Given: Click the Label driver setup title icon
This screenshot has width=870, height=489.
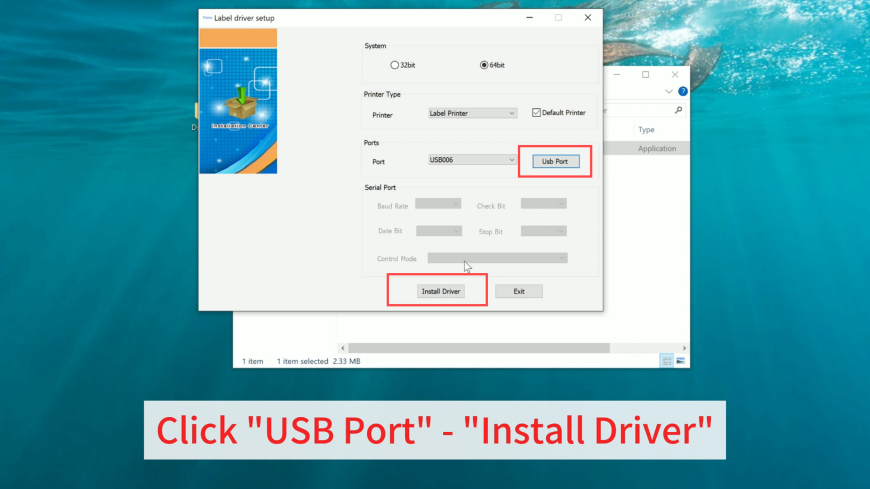Looking at the screenshot, I should [x=207, y=18].
